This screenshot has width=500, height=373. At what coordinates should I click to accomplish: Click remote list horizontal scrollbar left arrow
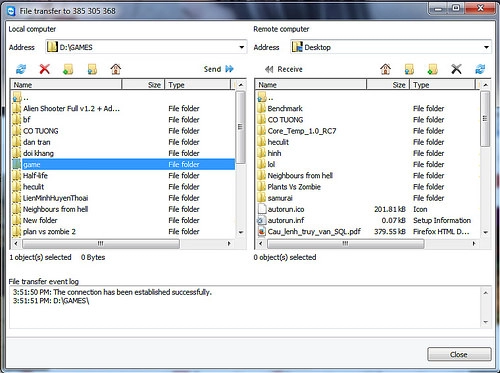coord(261,244)
